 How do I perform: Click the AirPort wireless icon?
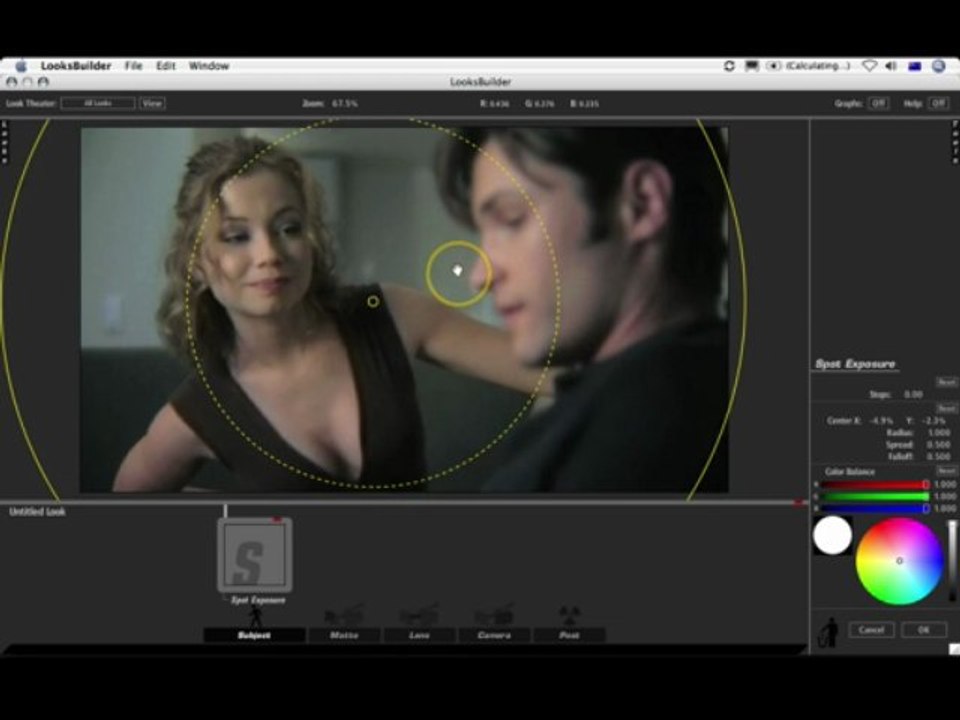869,66
